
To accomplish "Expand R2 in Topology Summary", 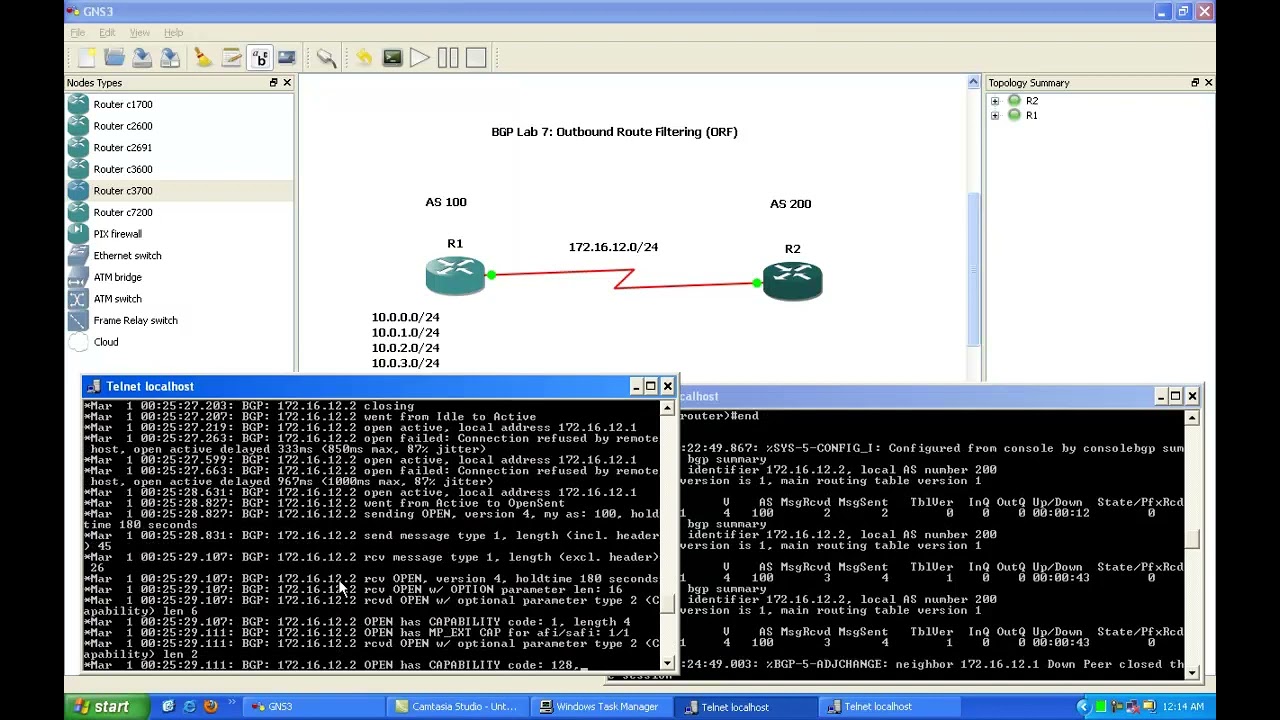I will 995,101.
